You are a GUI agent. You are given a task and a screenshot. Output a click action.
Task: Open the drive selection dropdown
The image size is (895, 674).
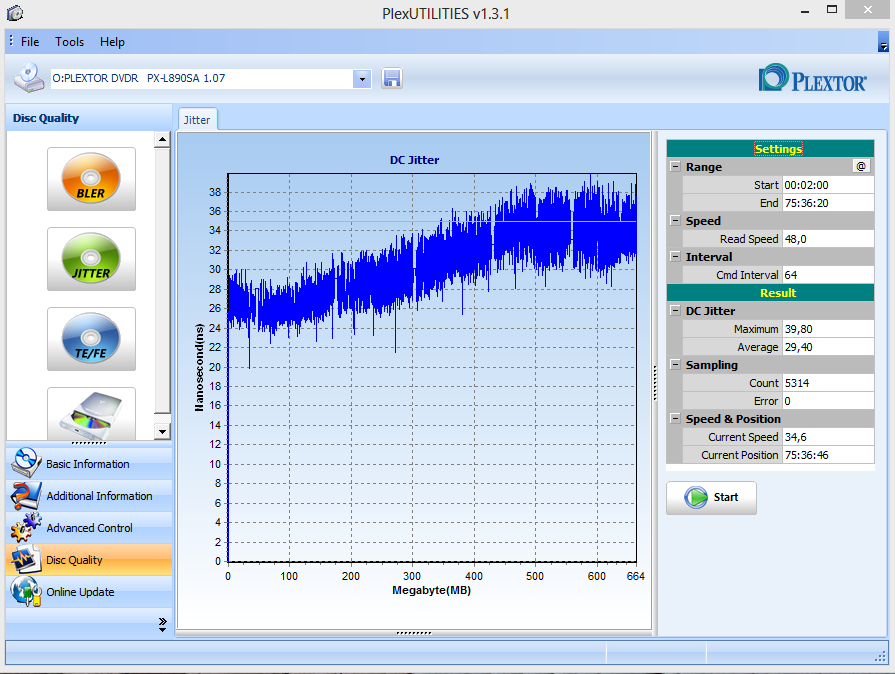click(x=362, y=79)
